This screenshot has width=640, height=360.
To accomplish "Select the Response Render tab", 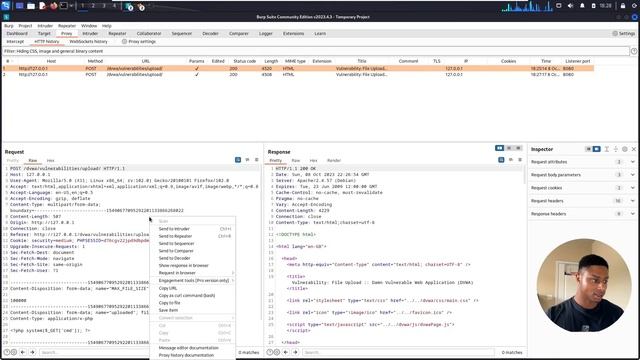I will pos(334,160).
